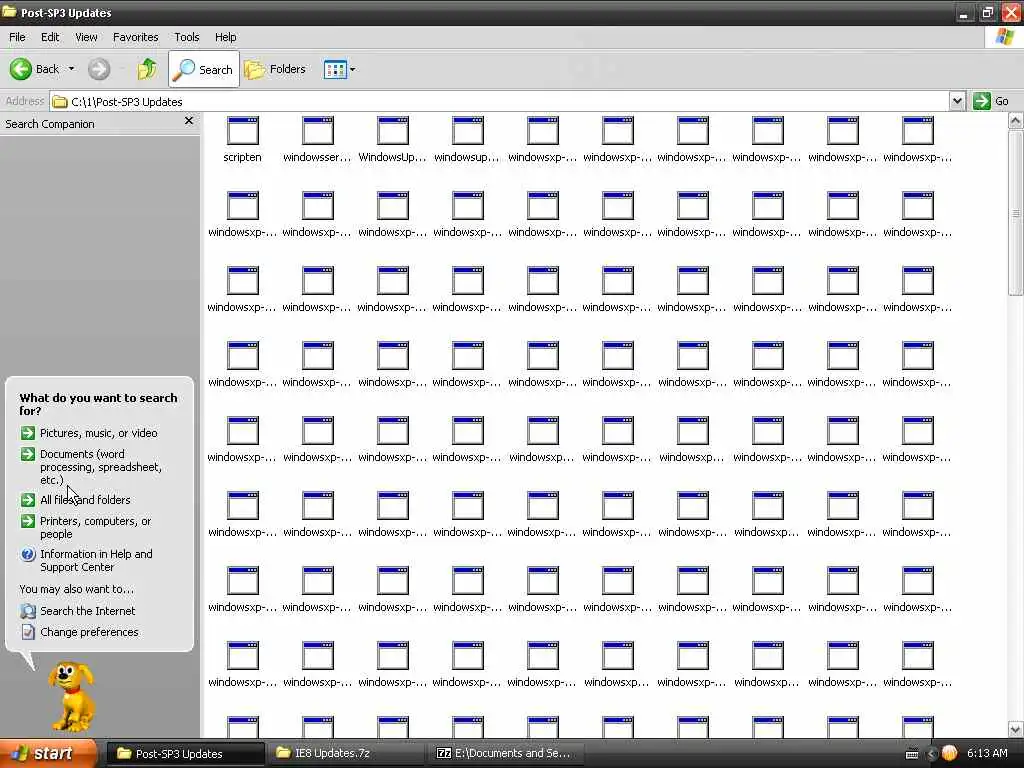Click Change preferences
Screen dimensions: 1024x768
[80, 632]
